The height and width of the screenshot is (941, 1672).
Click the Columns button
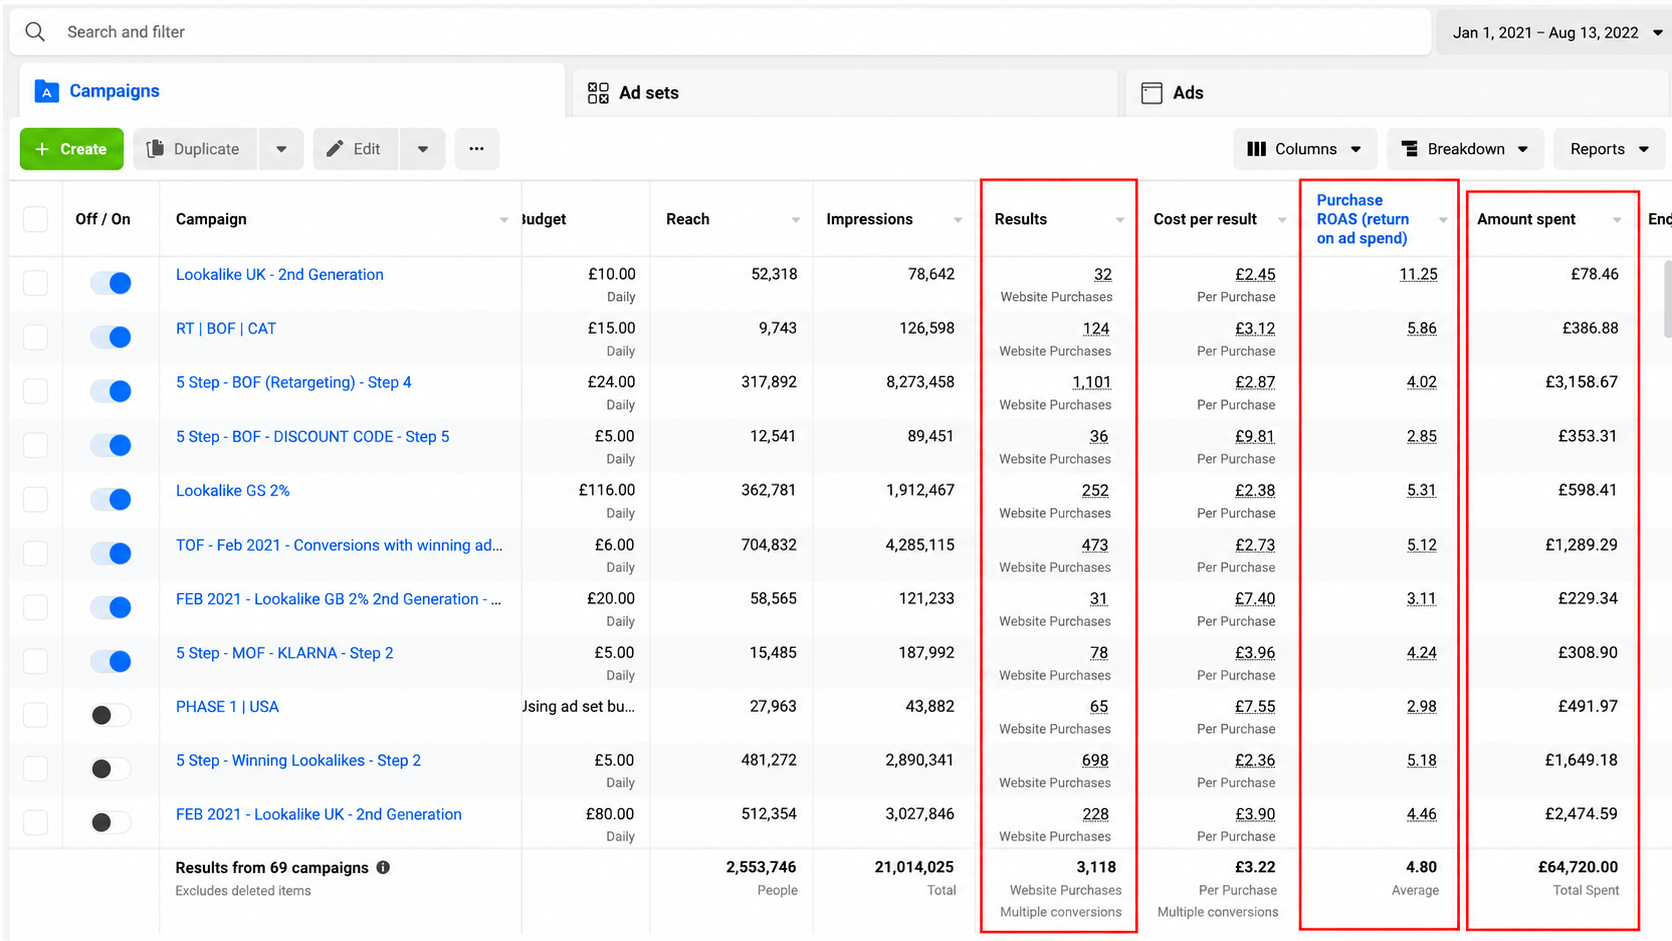1305,149
